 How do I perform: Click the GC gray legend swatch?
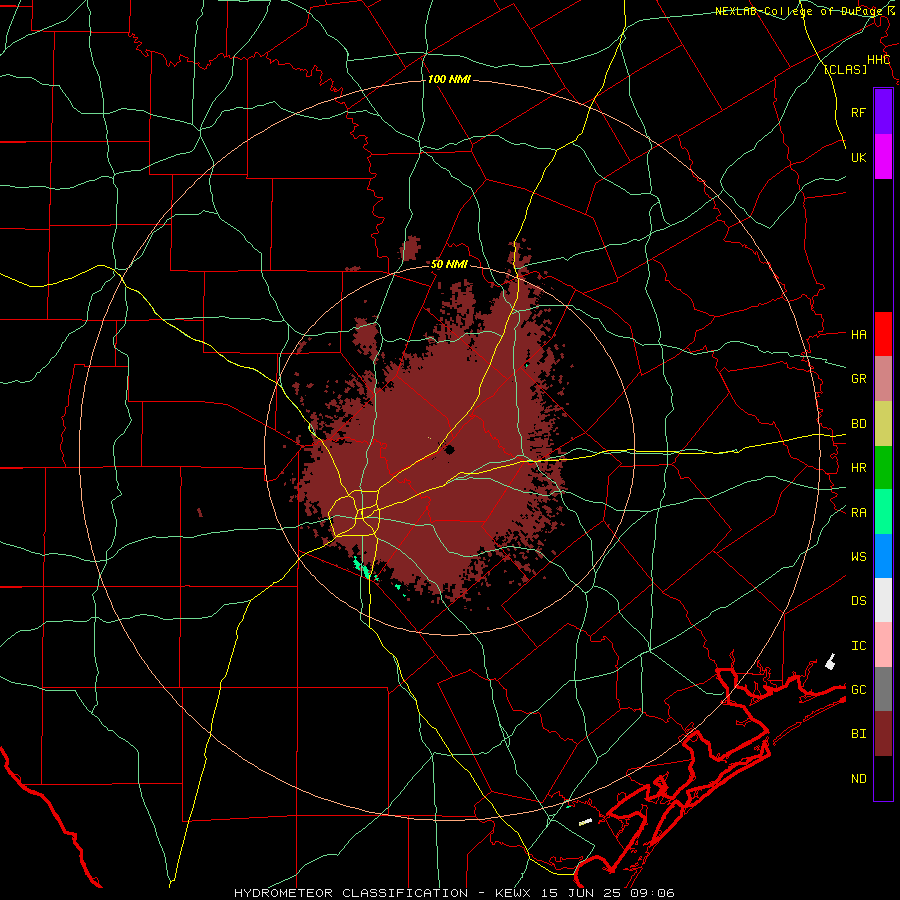pyautogui.click(x=883, y=689)
